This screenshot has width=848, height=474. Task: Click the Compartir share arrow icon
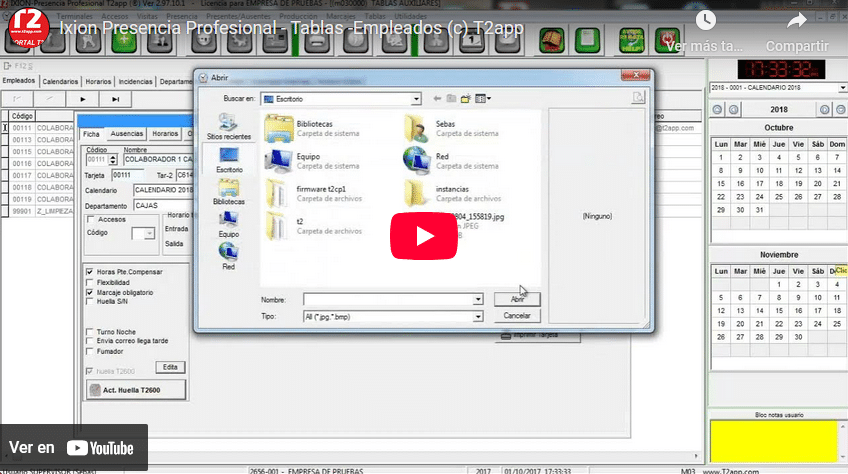pyautogui.click(x=797, y=21)
